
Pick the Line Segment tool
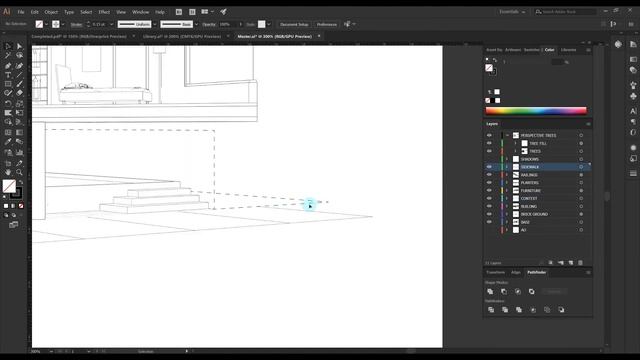coord(19,75)
